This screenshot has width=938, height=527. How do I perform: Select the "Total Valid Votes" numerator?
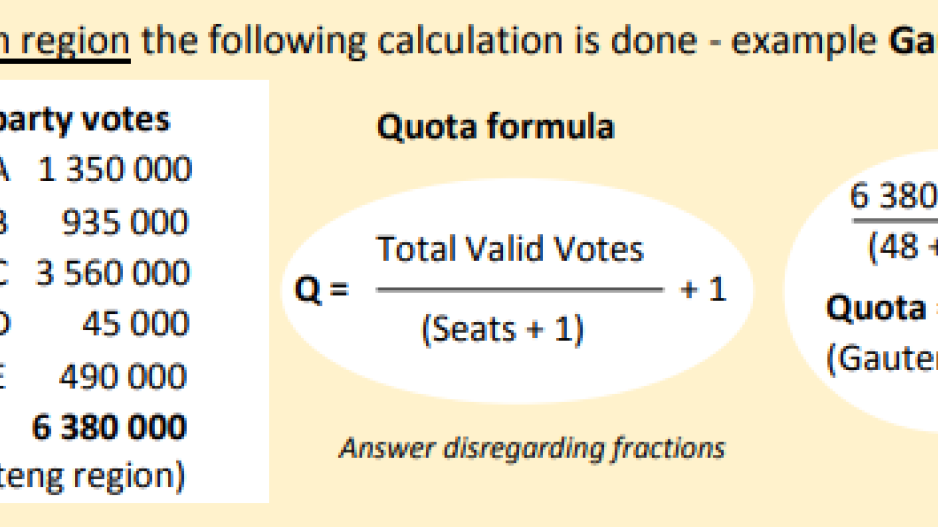(x=510, y=249)
